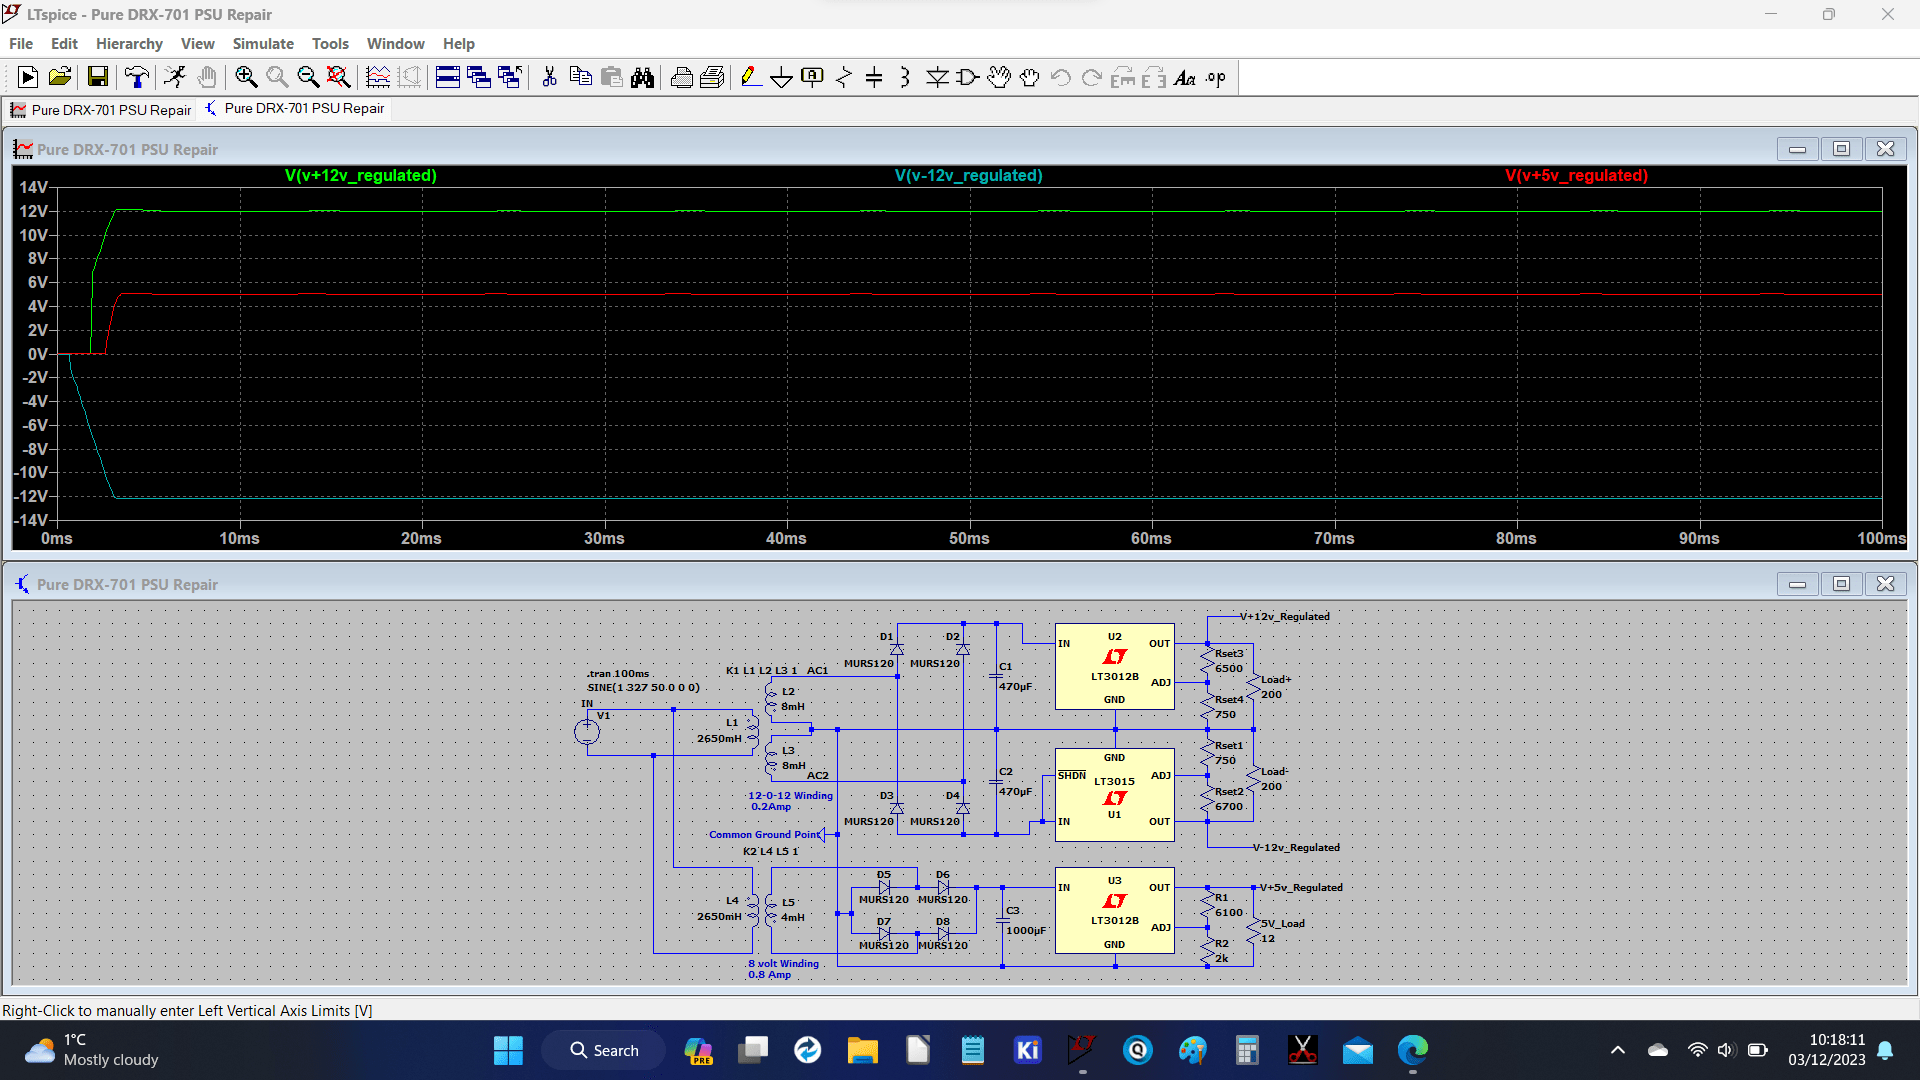Click the Cascade windows icon
This screenshot has width=1920, height=1080.
click(x=479, y=77)
